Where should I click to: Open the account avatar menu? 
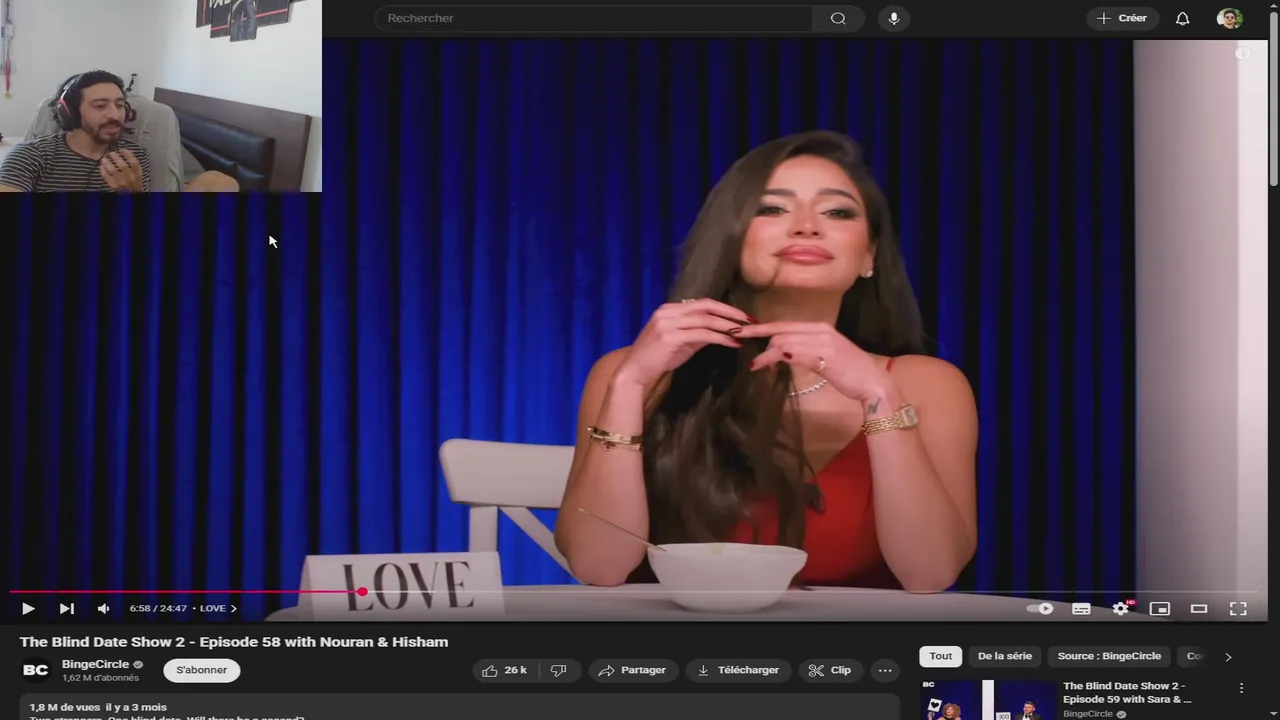click(x=1230, y=18)
